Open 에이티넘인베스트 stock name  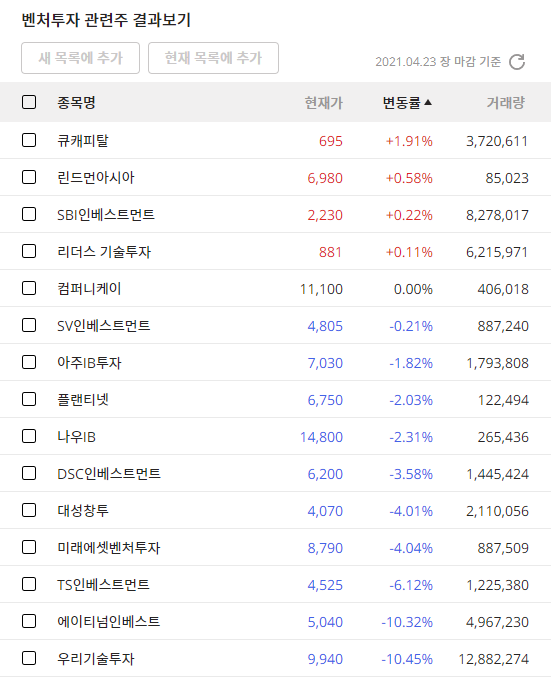click(x=109, y=622)
